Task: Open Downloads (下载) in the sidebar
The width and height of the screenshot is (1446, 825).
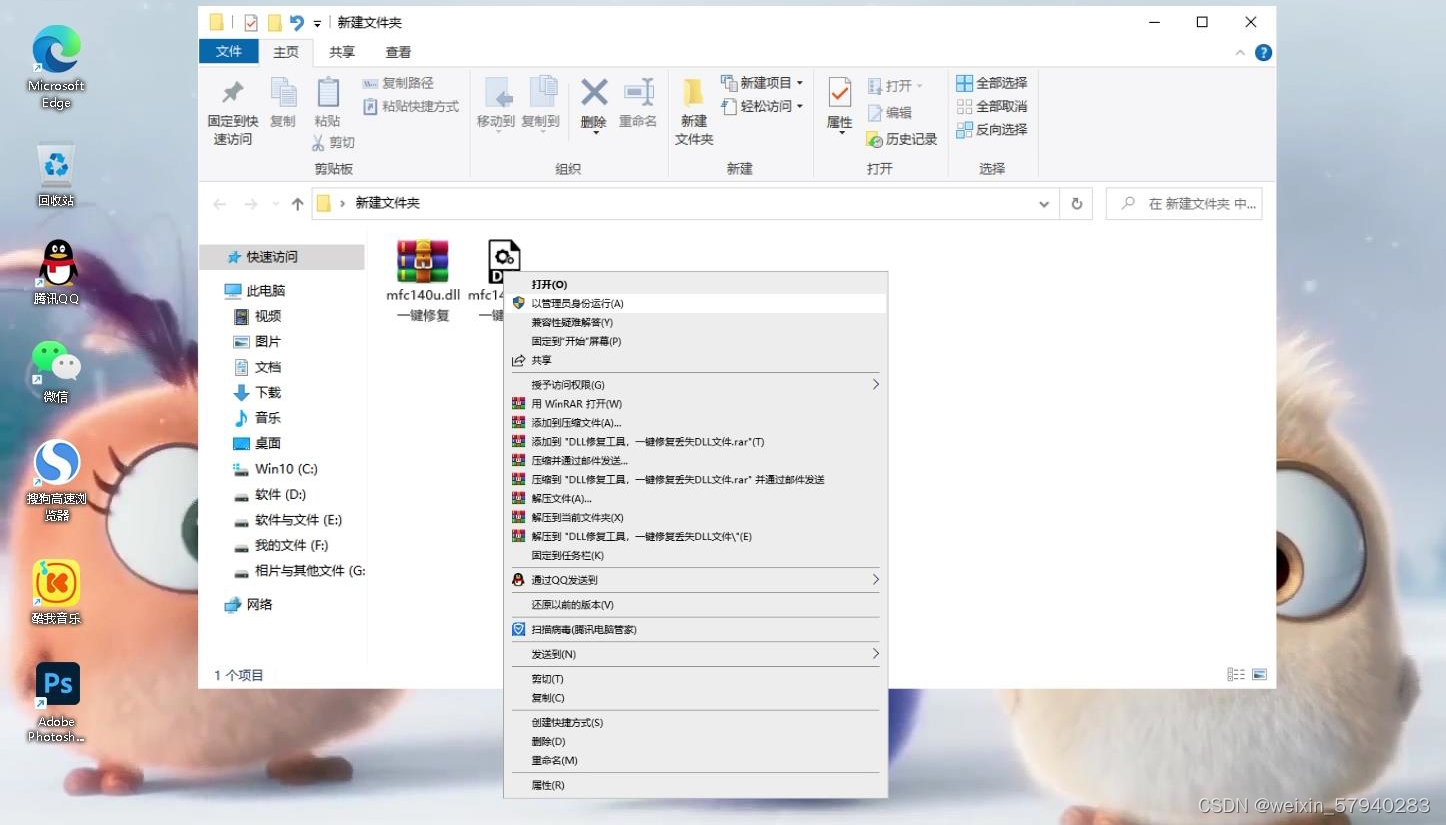Action: tap(257, 393)
